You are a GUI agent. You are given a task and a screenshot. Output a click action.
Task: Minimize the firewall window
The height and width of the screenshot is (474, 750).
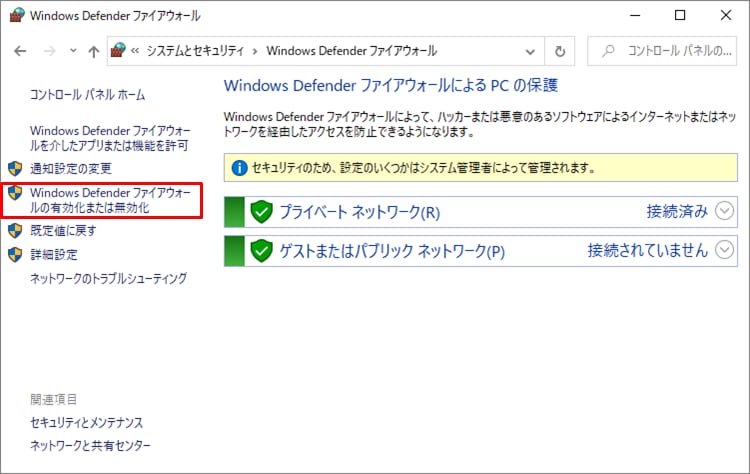pos(635,15)
